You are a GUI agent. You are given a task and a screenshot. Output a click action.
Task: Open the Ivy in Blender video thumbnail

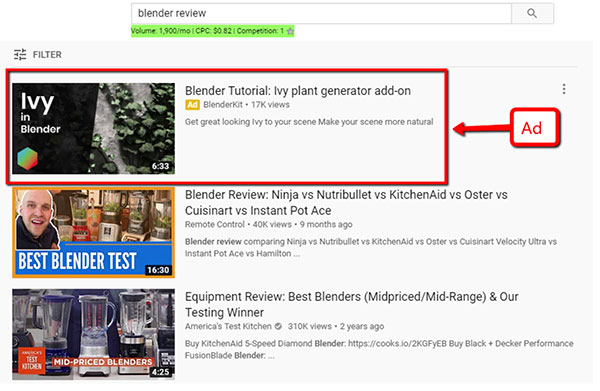tap(93, 129)
